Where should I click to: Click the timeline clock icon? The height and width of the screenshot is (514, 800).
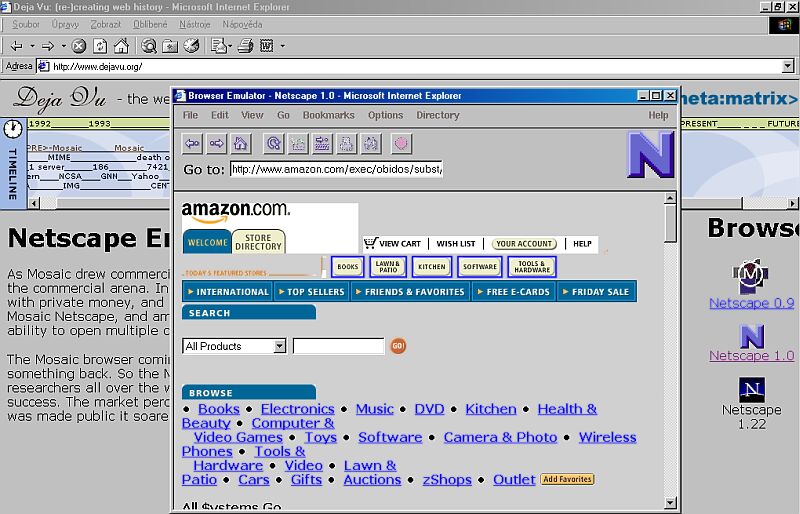(x=13, y=129)
